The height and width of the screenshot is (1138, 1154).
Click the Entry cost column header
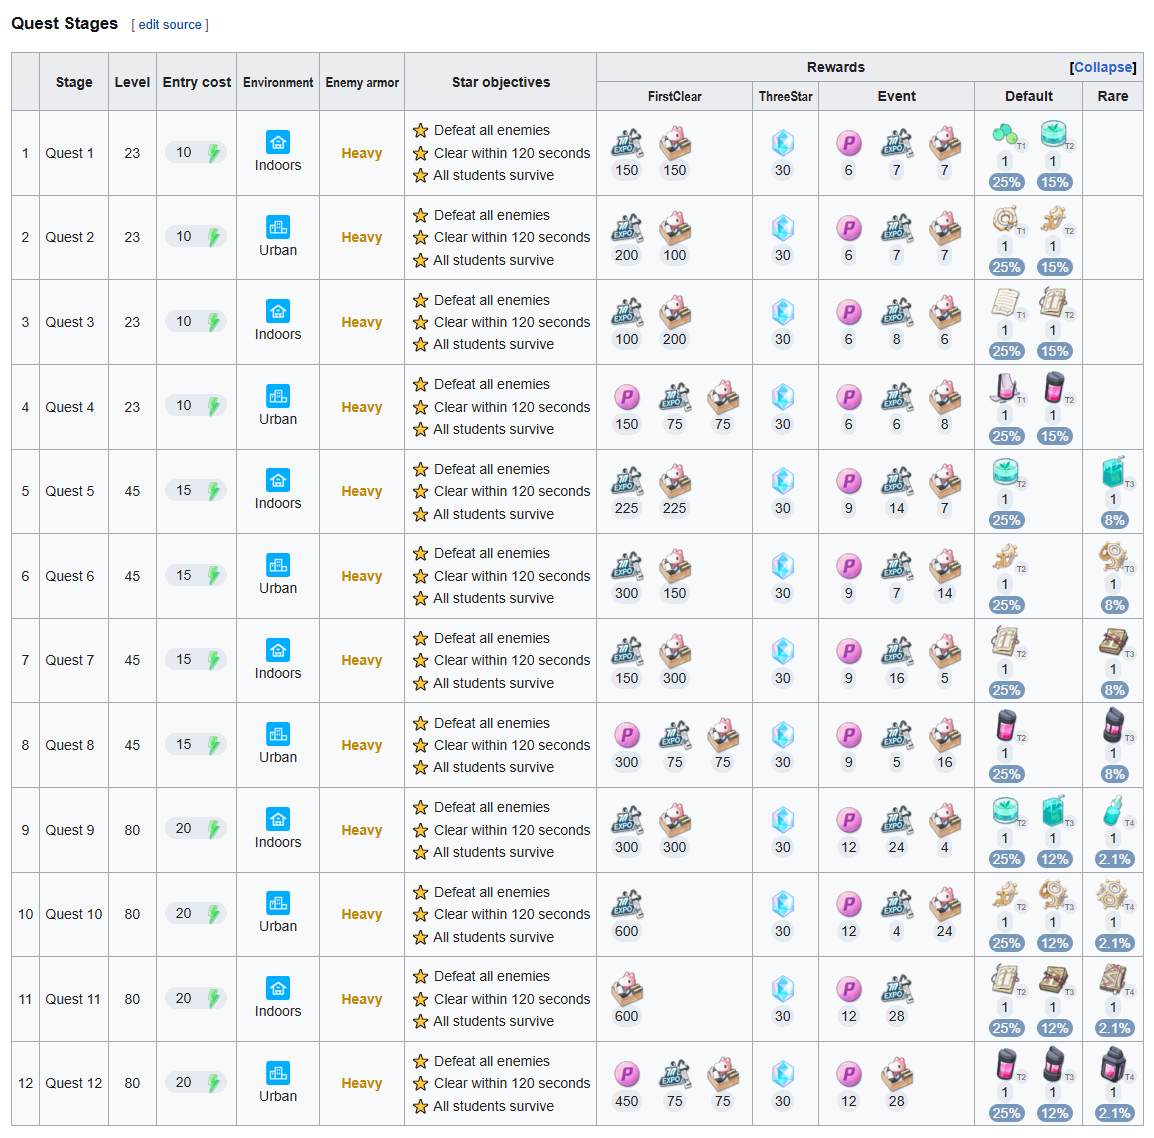coord(197,82)
